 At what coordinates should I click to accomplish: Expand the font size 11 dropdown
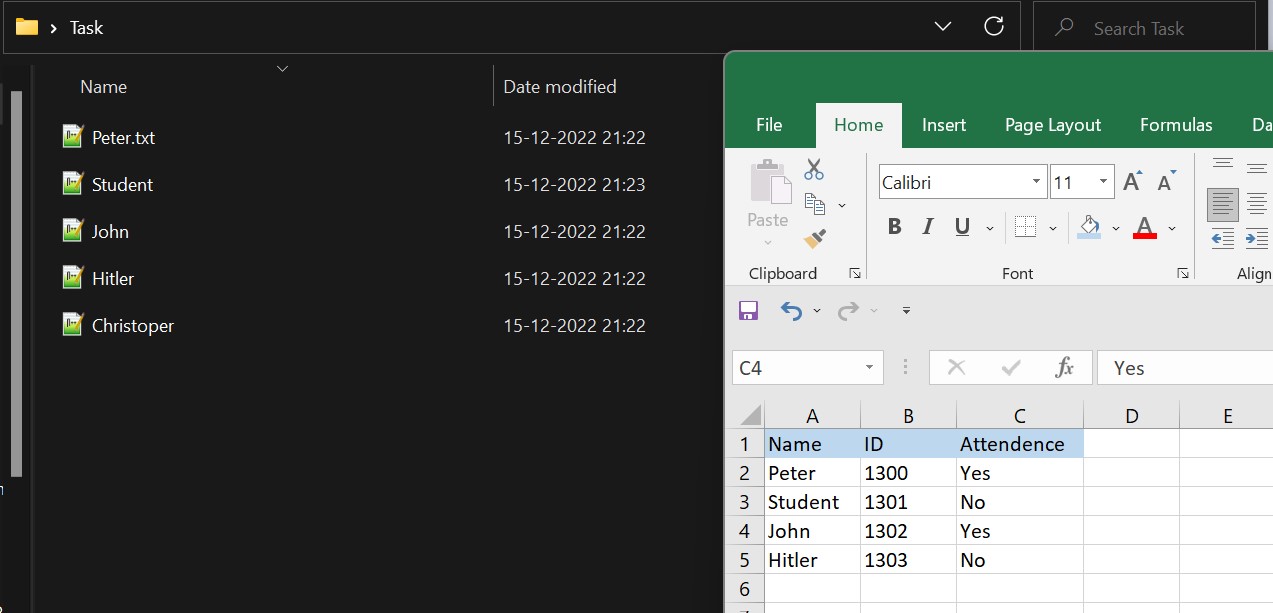point(1104,182)
